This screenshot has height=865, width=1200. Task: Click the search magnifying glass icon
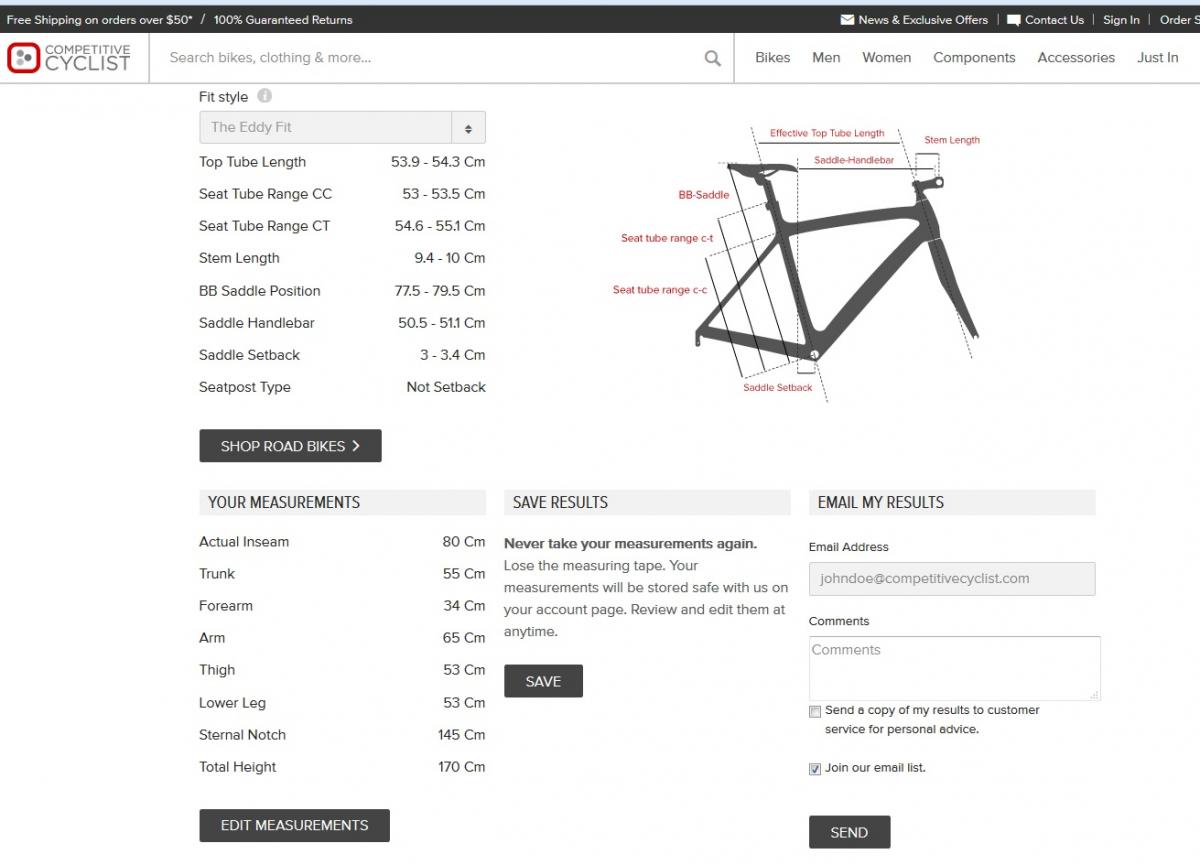[712, 58]
